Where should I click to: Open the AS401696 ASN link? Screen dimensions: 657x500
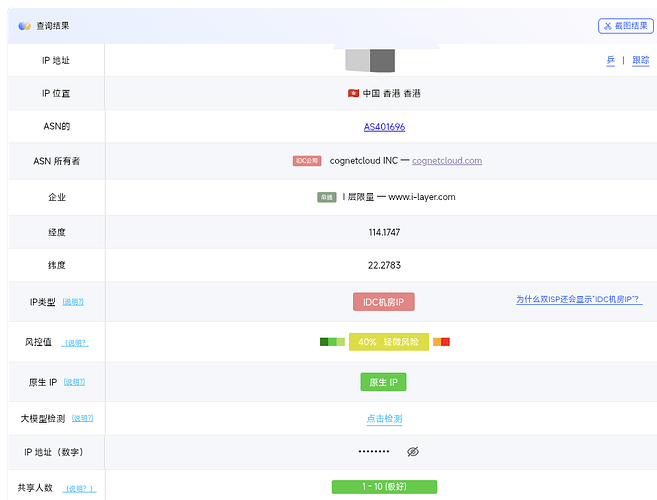pos(384,127)
